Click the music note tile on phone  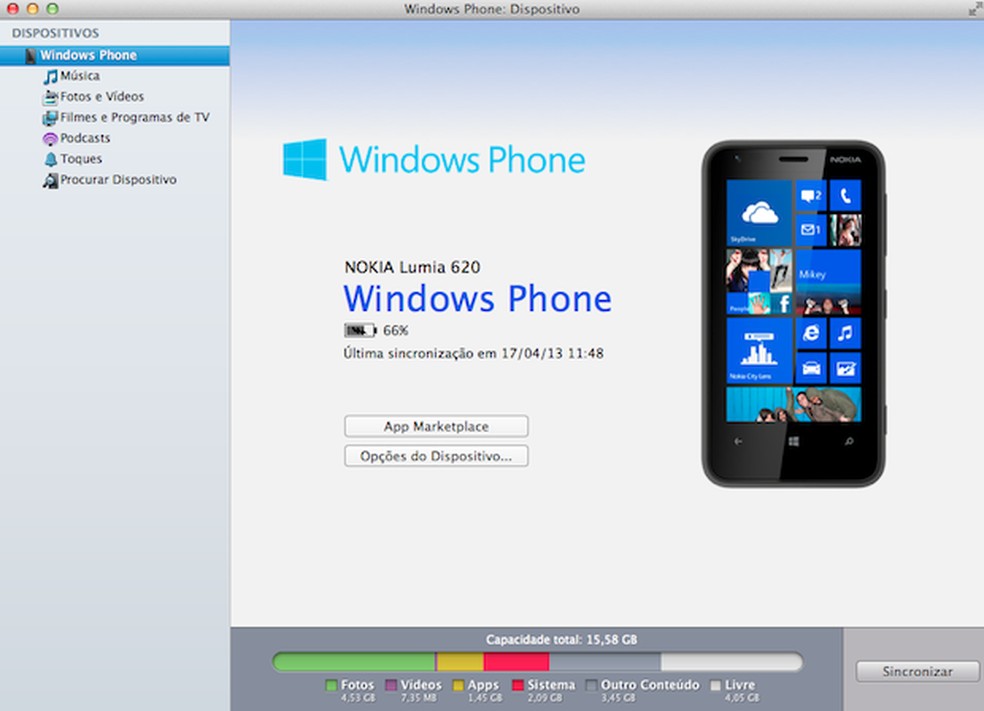point(845,333)
